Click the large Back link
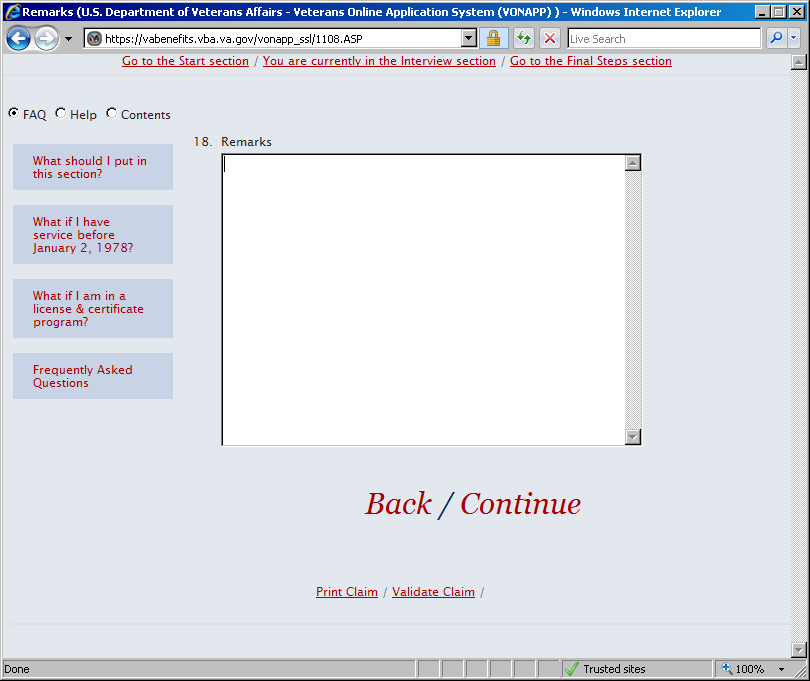Screen dimensions: 810x681 398,504
